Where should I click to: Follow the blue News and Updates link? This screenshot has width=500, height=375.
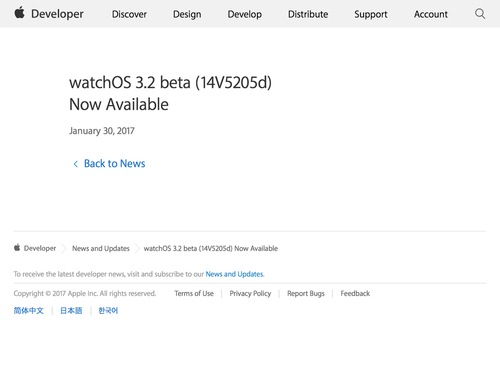pos(235,274)
